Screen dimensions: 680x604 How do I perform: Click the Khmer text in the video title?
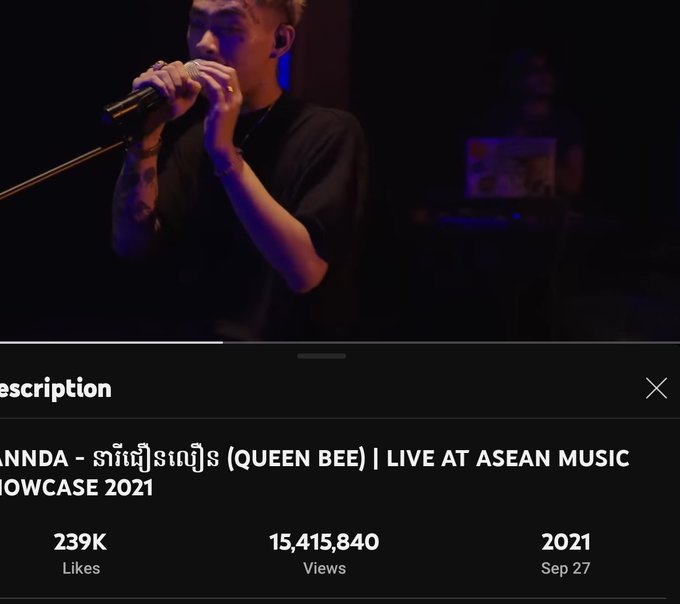[156, 459]
